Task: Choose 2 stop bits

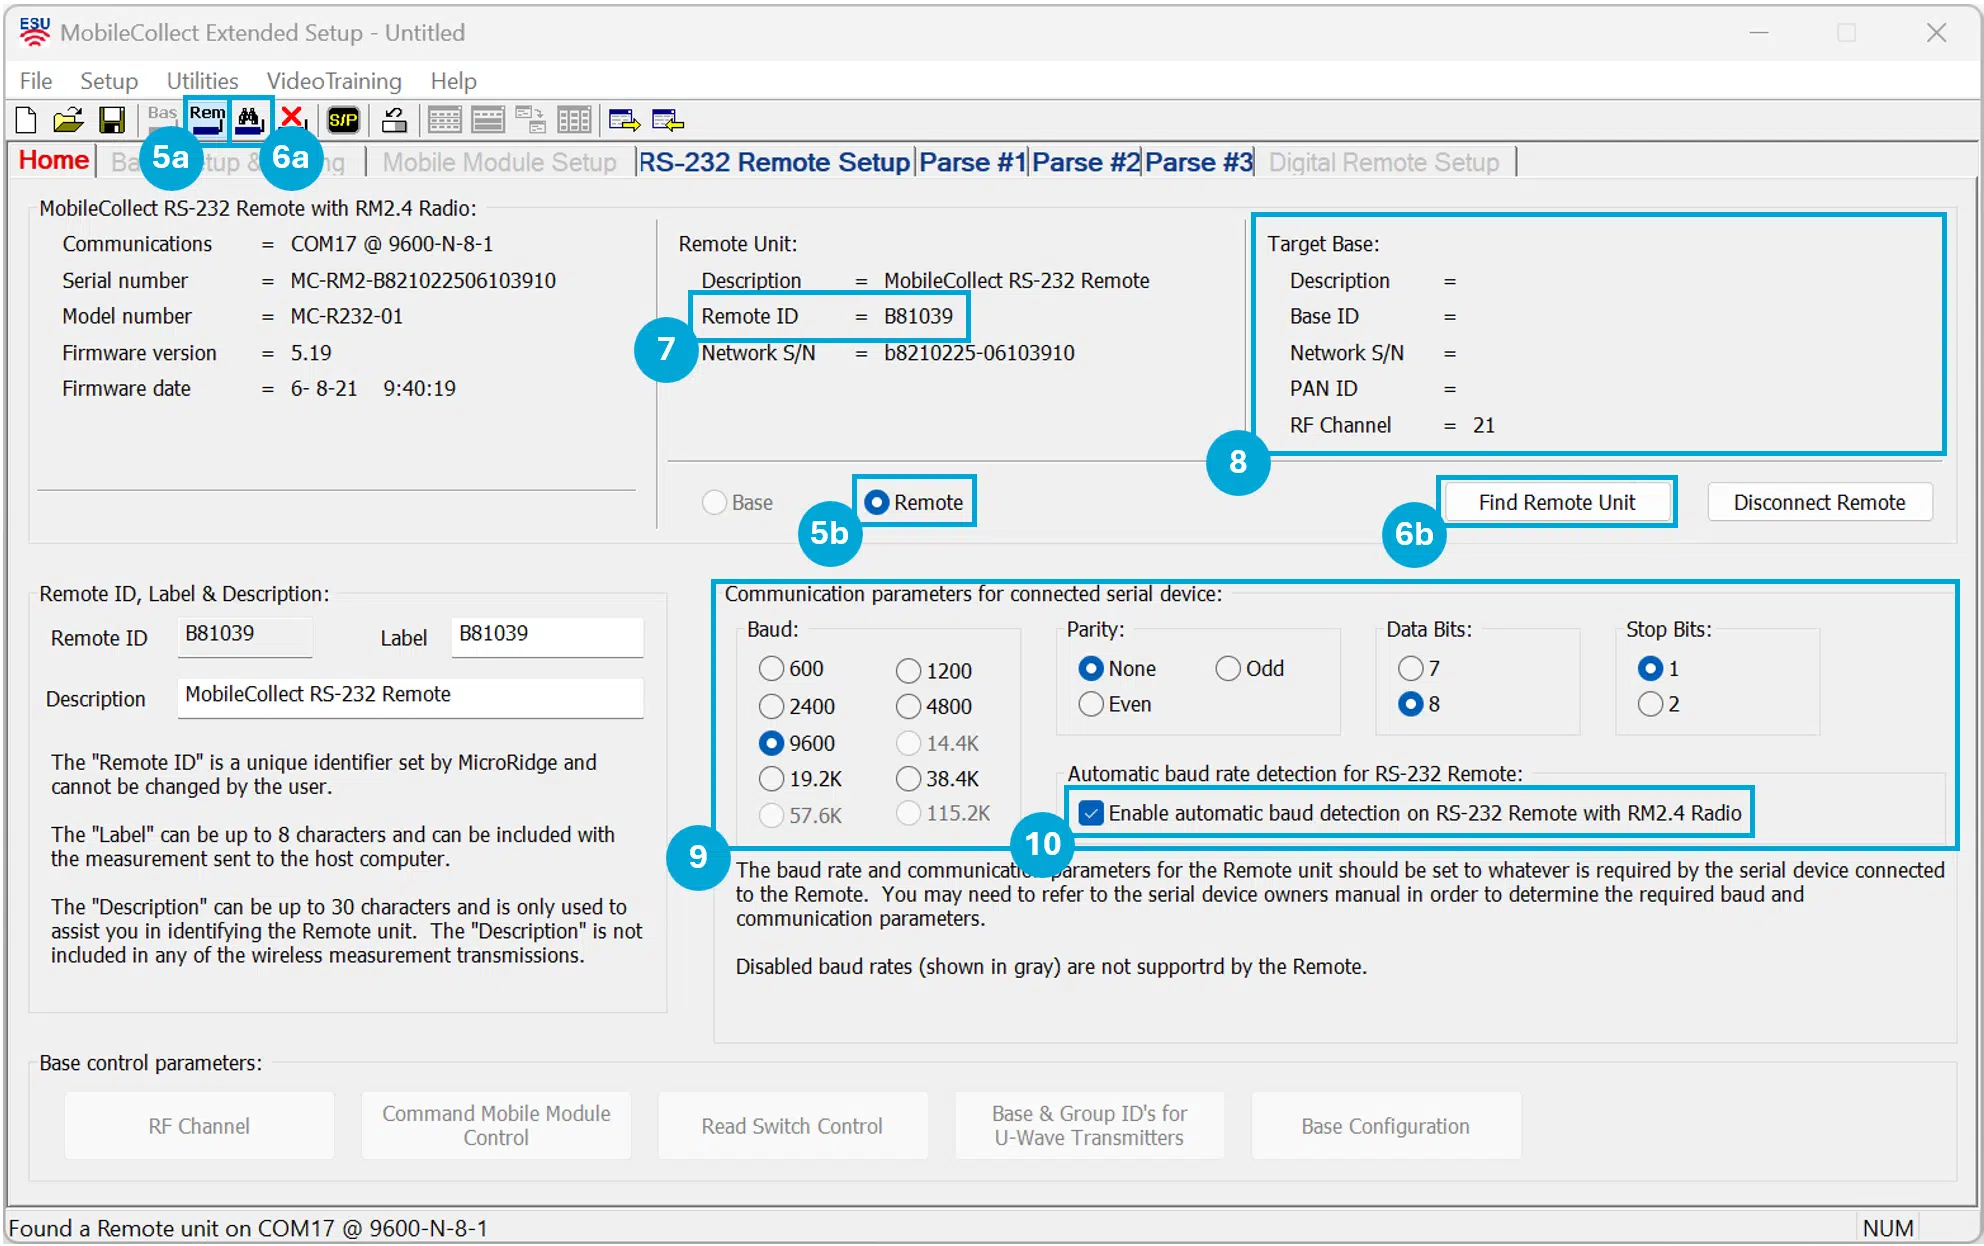Action: coord(1658,704)
